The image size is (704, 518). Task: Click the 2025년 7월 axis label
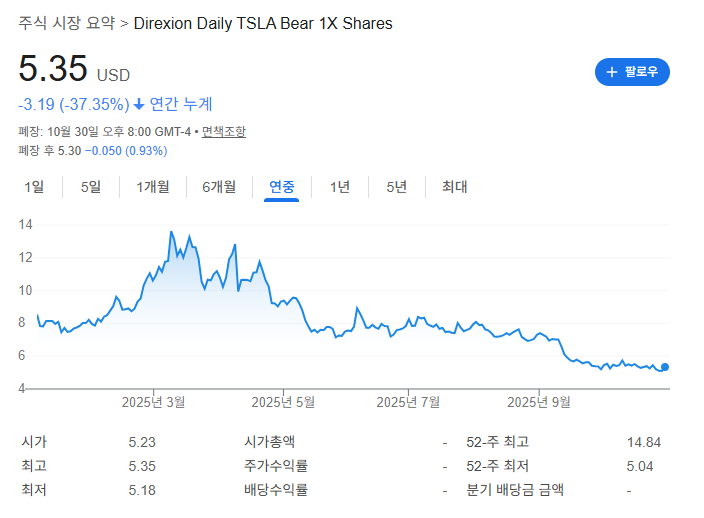click(x=408, y=402)
